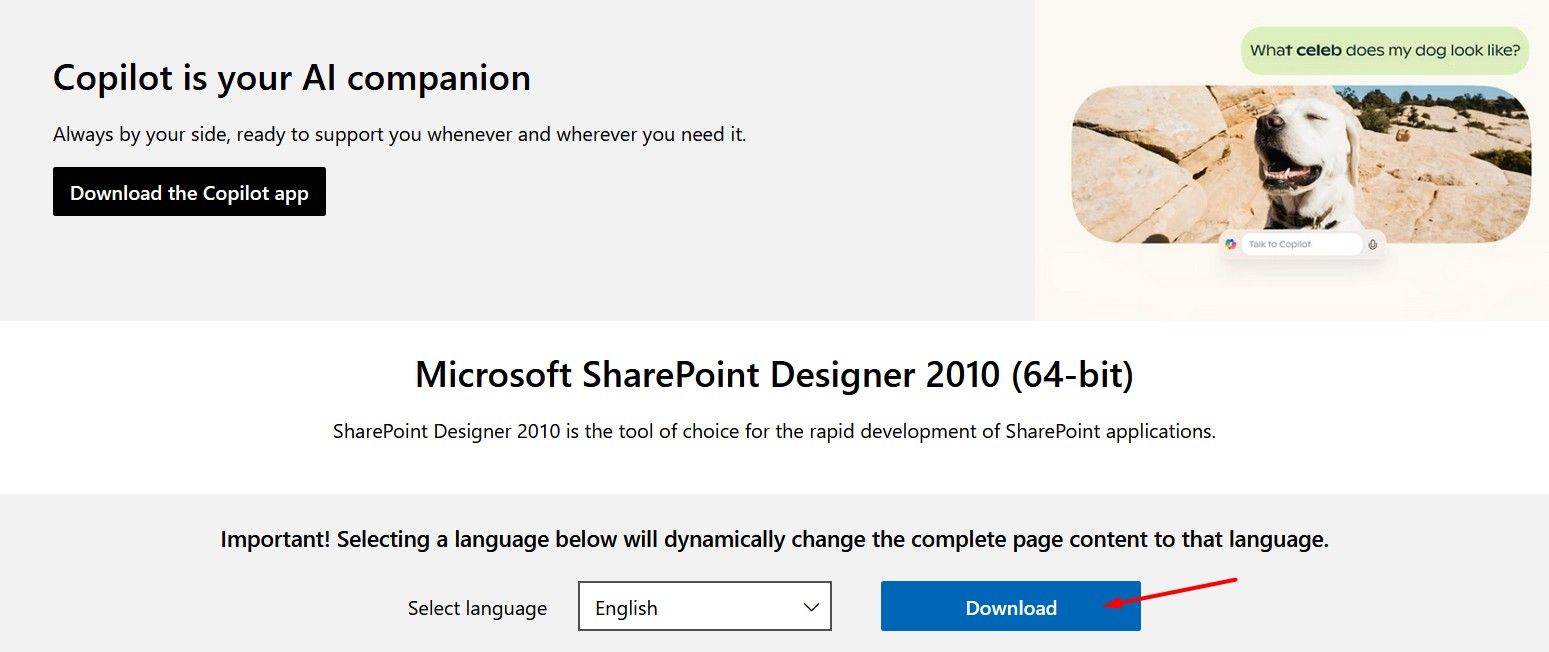Click the red arrow annotation's arrowhead
The width and height of the screenshot is (1549, 652).
tap(1110, 604)
